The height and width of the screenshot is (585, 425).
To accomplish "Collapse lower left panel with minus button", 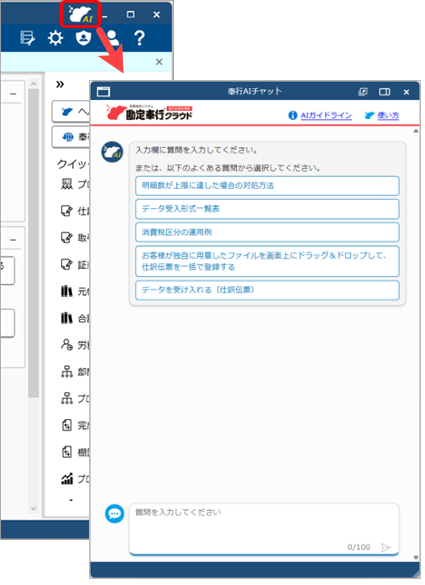I will (13, 240).
